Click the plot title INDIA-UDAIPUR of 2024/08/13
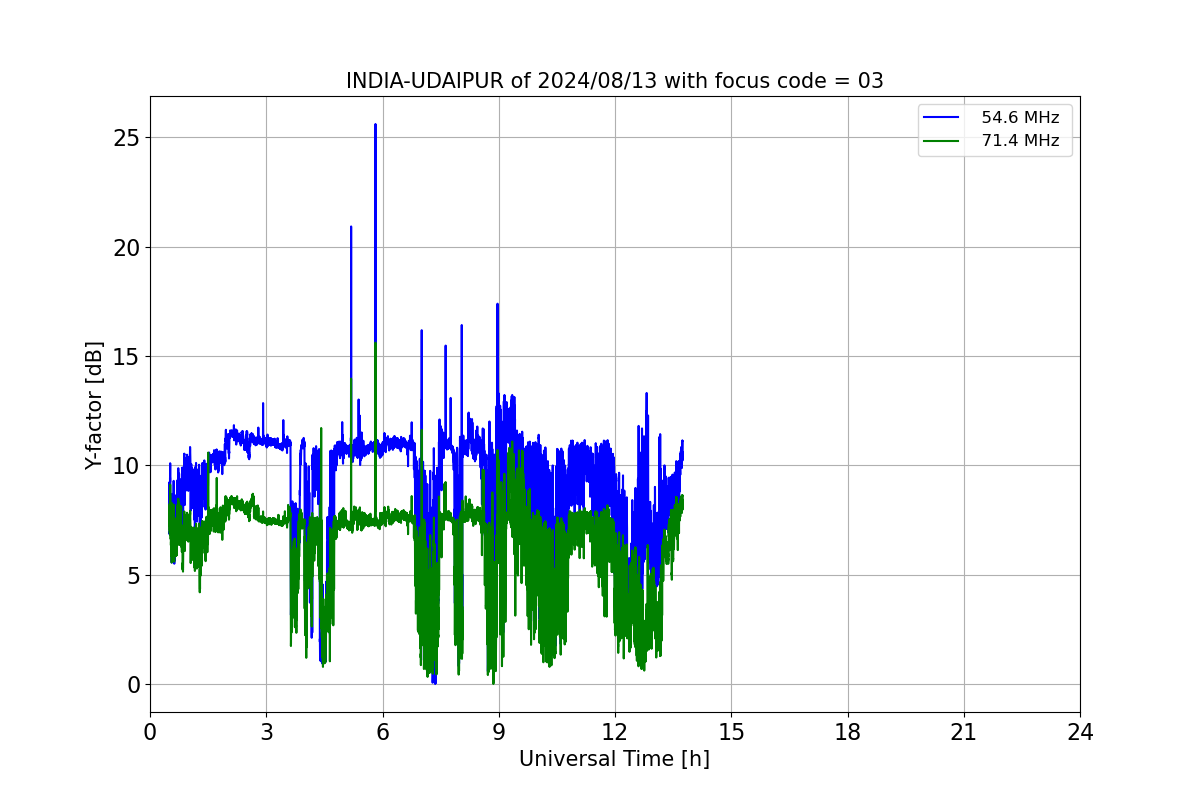Screen dimensions: 1200x800 tap(614, 81)
